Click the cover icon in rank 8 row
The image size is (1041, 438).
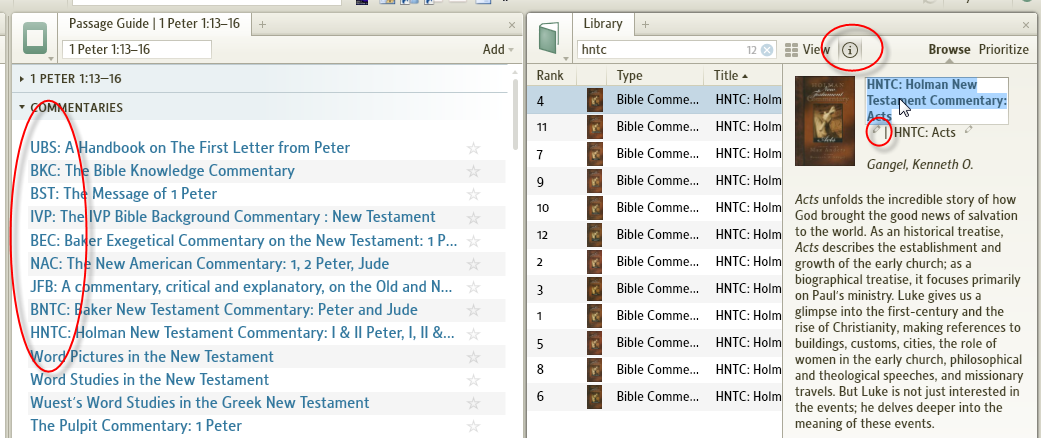coord(594,370)
